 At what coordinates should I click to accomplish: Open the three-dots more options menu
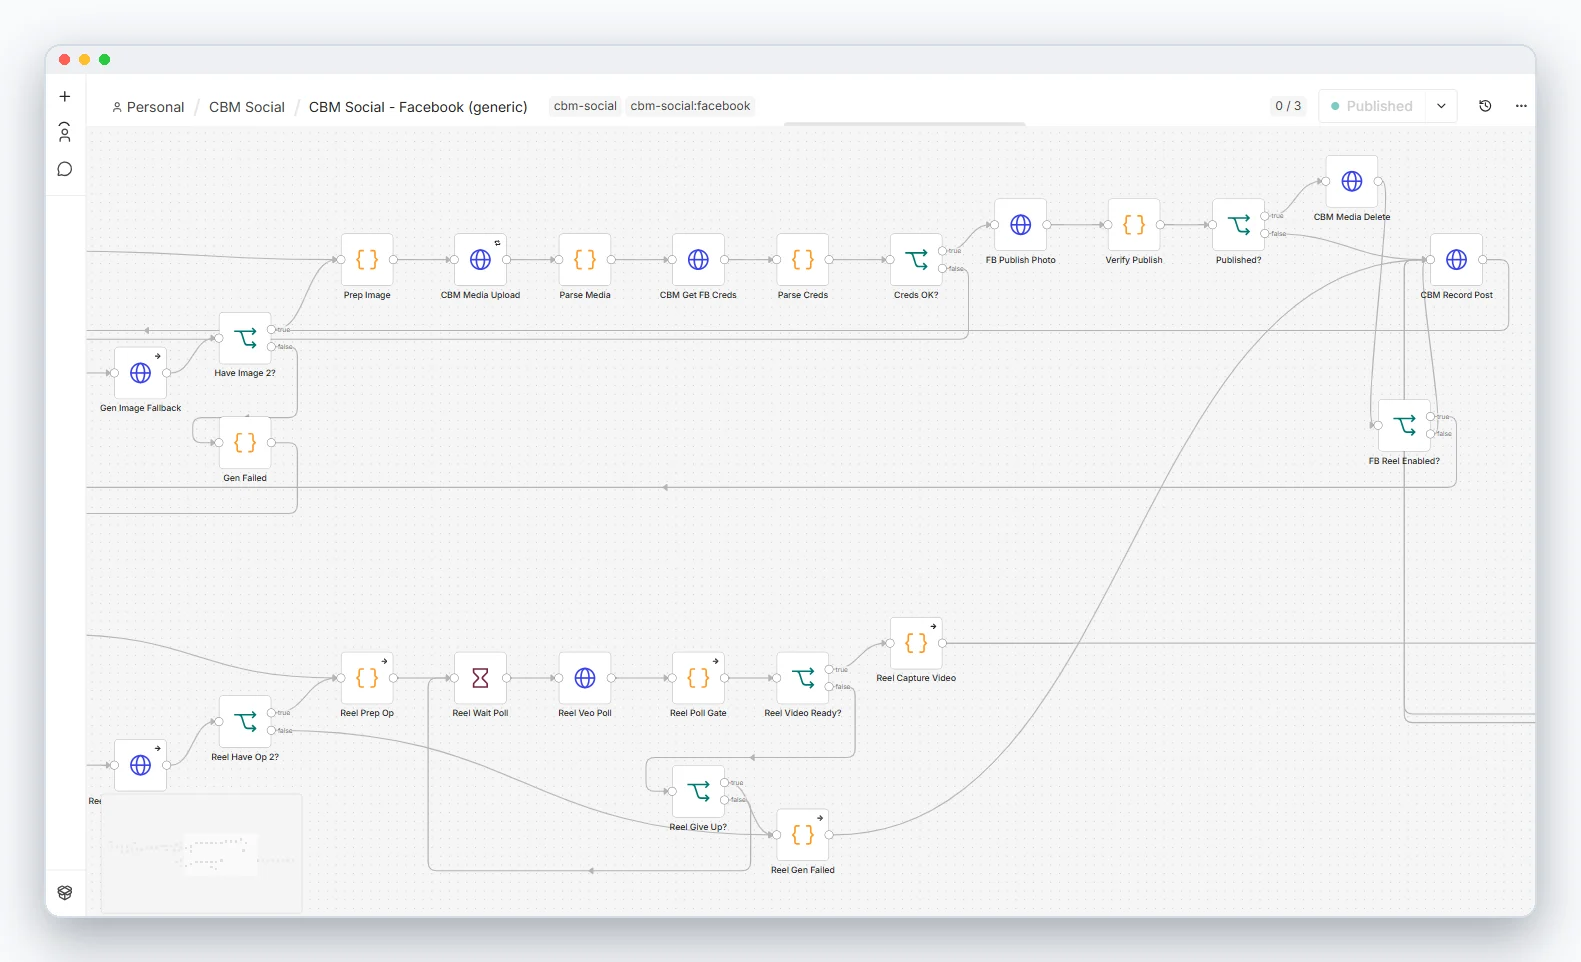(1521, 106)
